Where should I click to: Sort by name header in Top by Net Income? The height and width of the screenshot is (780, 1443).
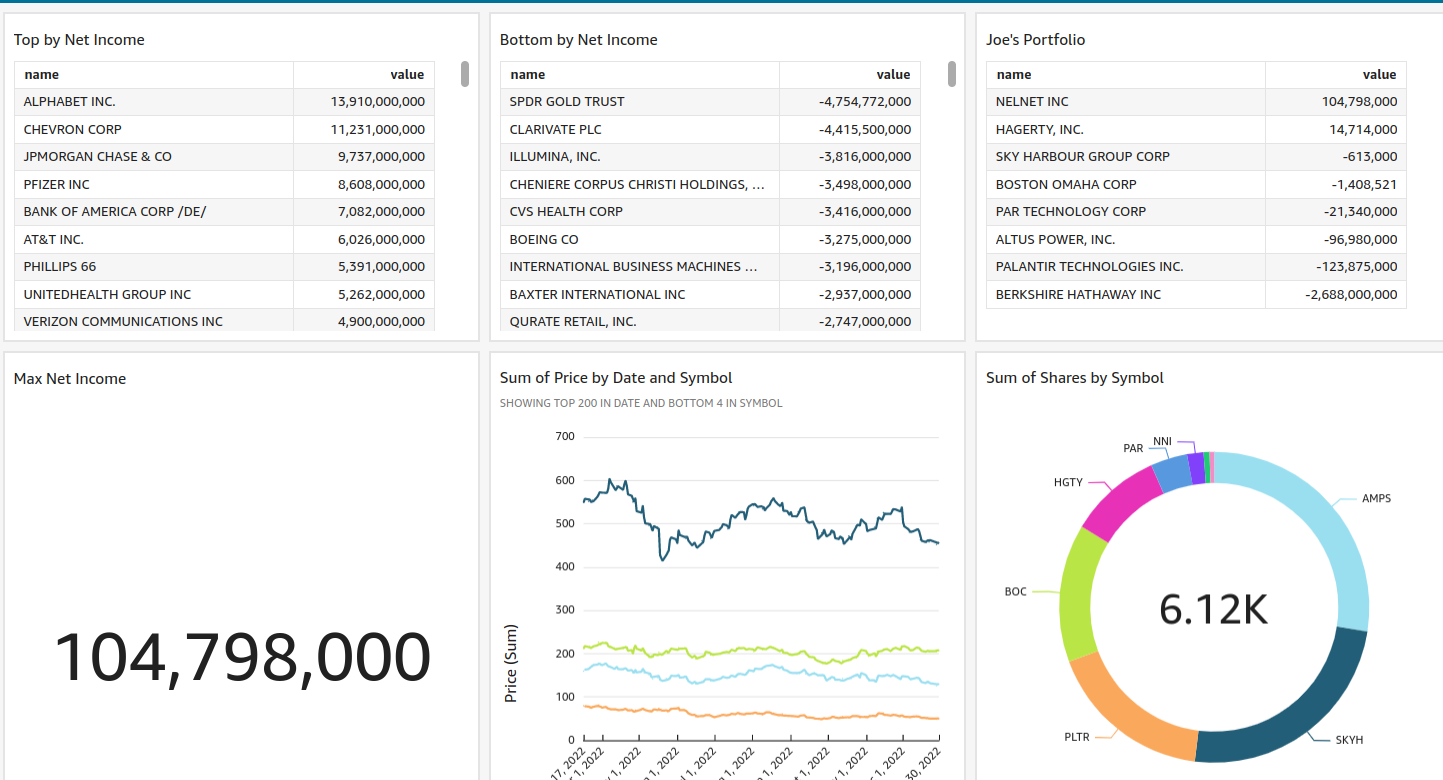point(154,75)
